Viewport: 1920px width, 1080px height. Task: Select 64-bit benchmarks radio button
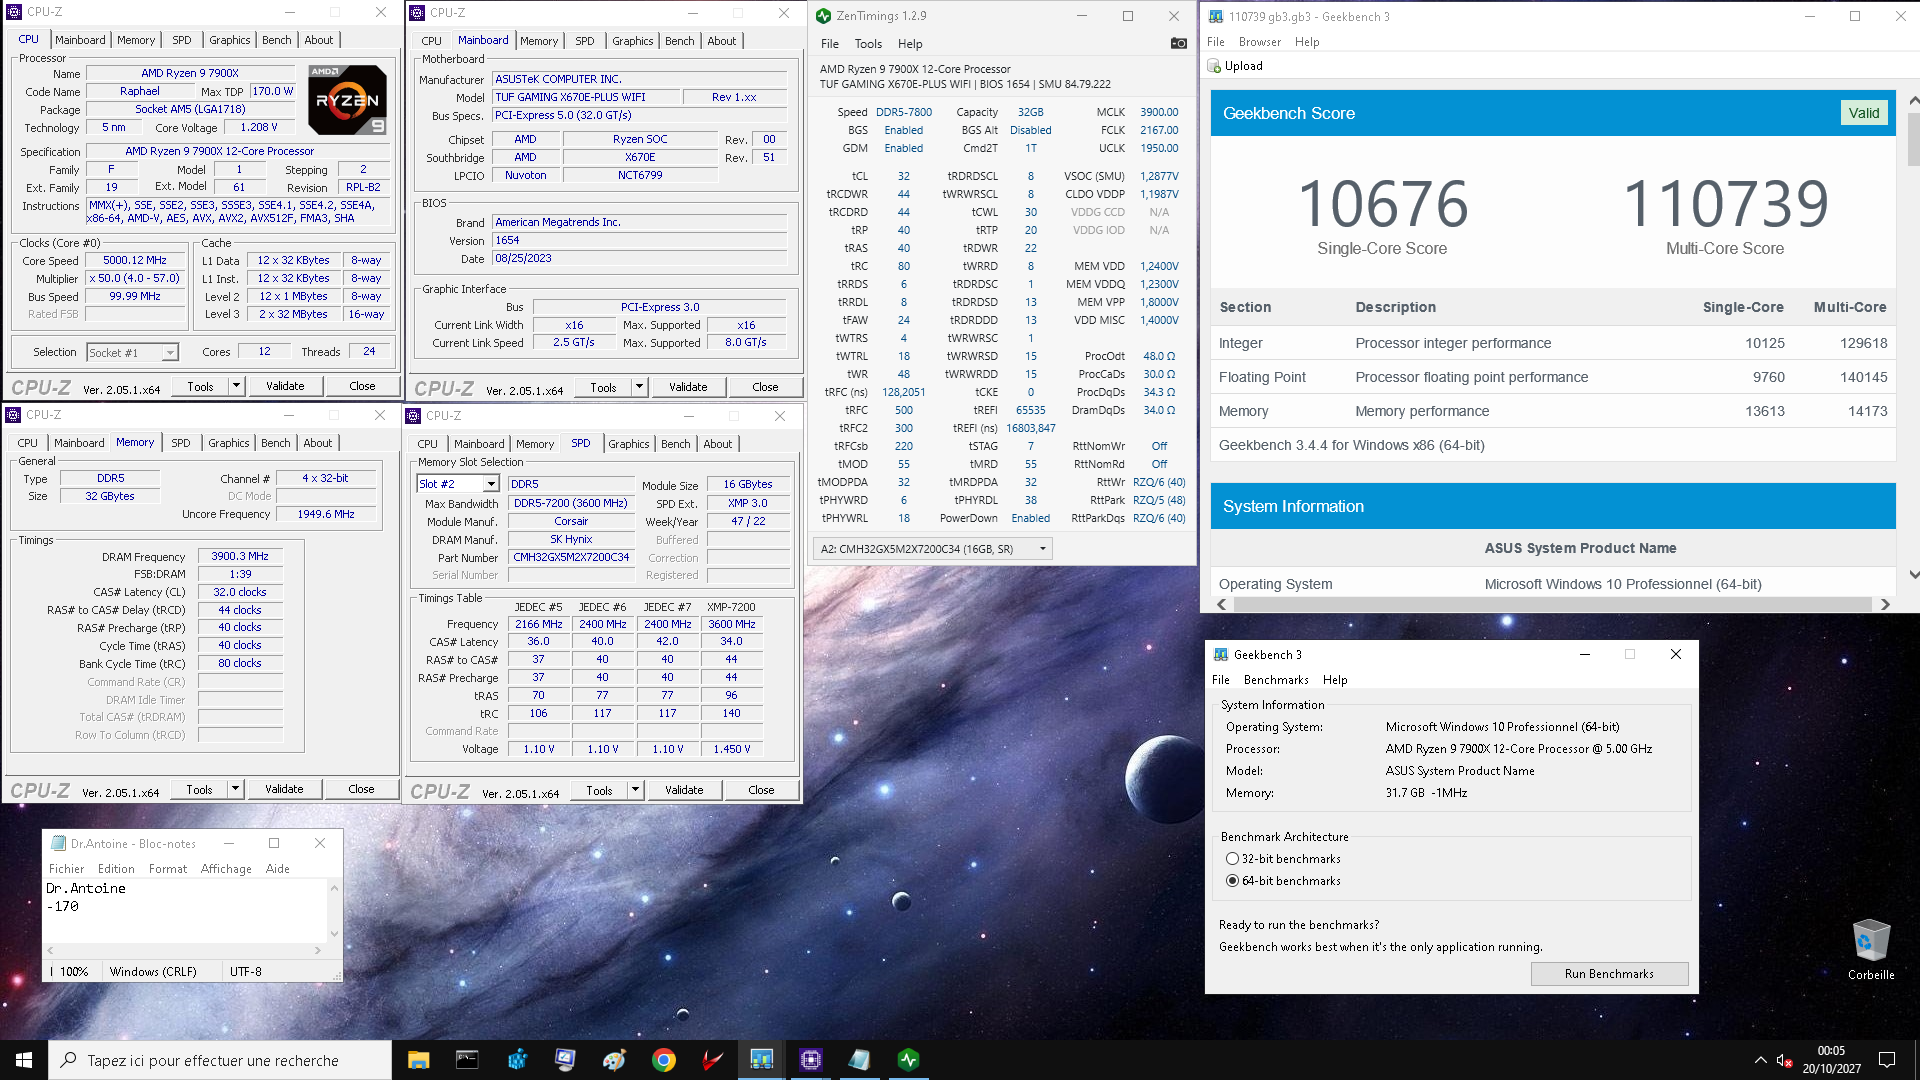tap(1232, 881)
